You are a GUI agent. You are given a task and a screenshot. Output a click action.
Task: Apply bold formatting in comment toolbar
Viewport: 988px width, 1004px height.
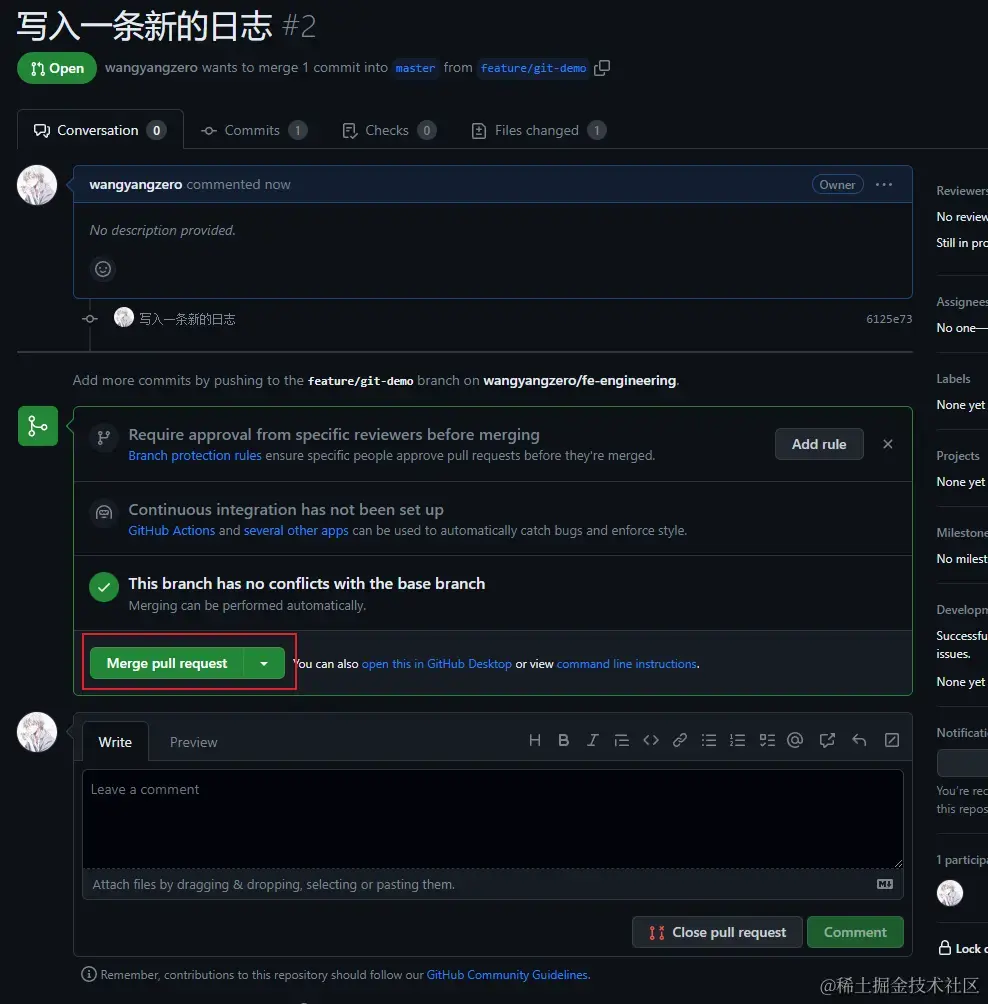[563, 741]
